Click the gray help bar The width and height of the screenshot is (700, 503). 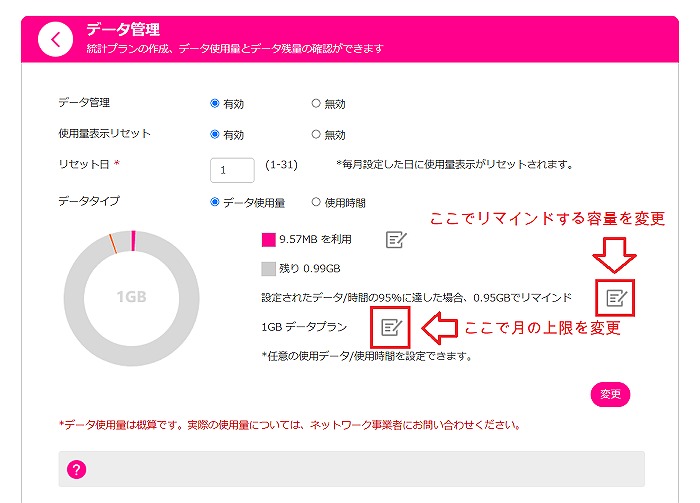(351, 469)
